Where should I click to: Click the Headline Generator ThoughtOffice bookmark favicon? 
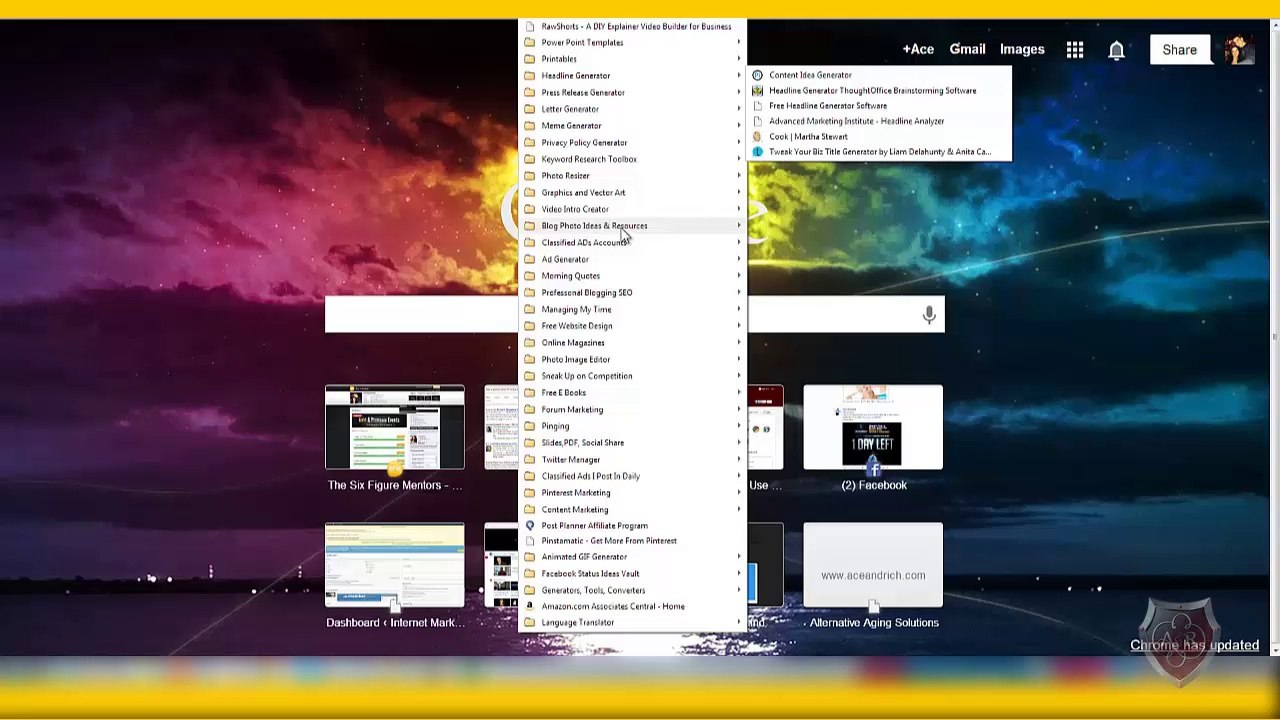pyautogui.click(x=757, y=91)
